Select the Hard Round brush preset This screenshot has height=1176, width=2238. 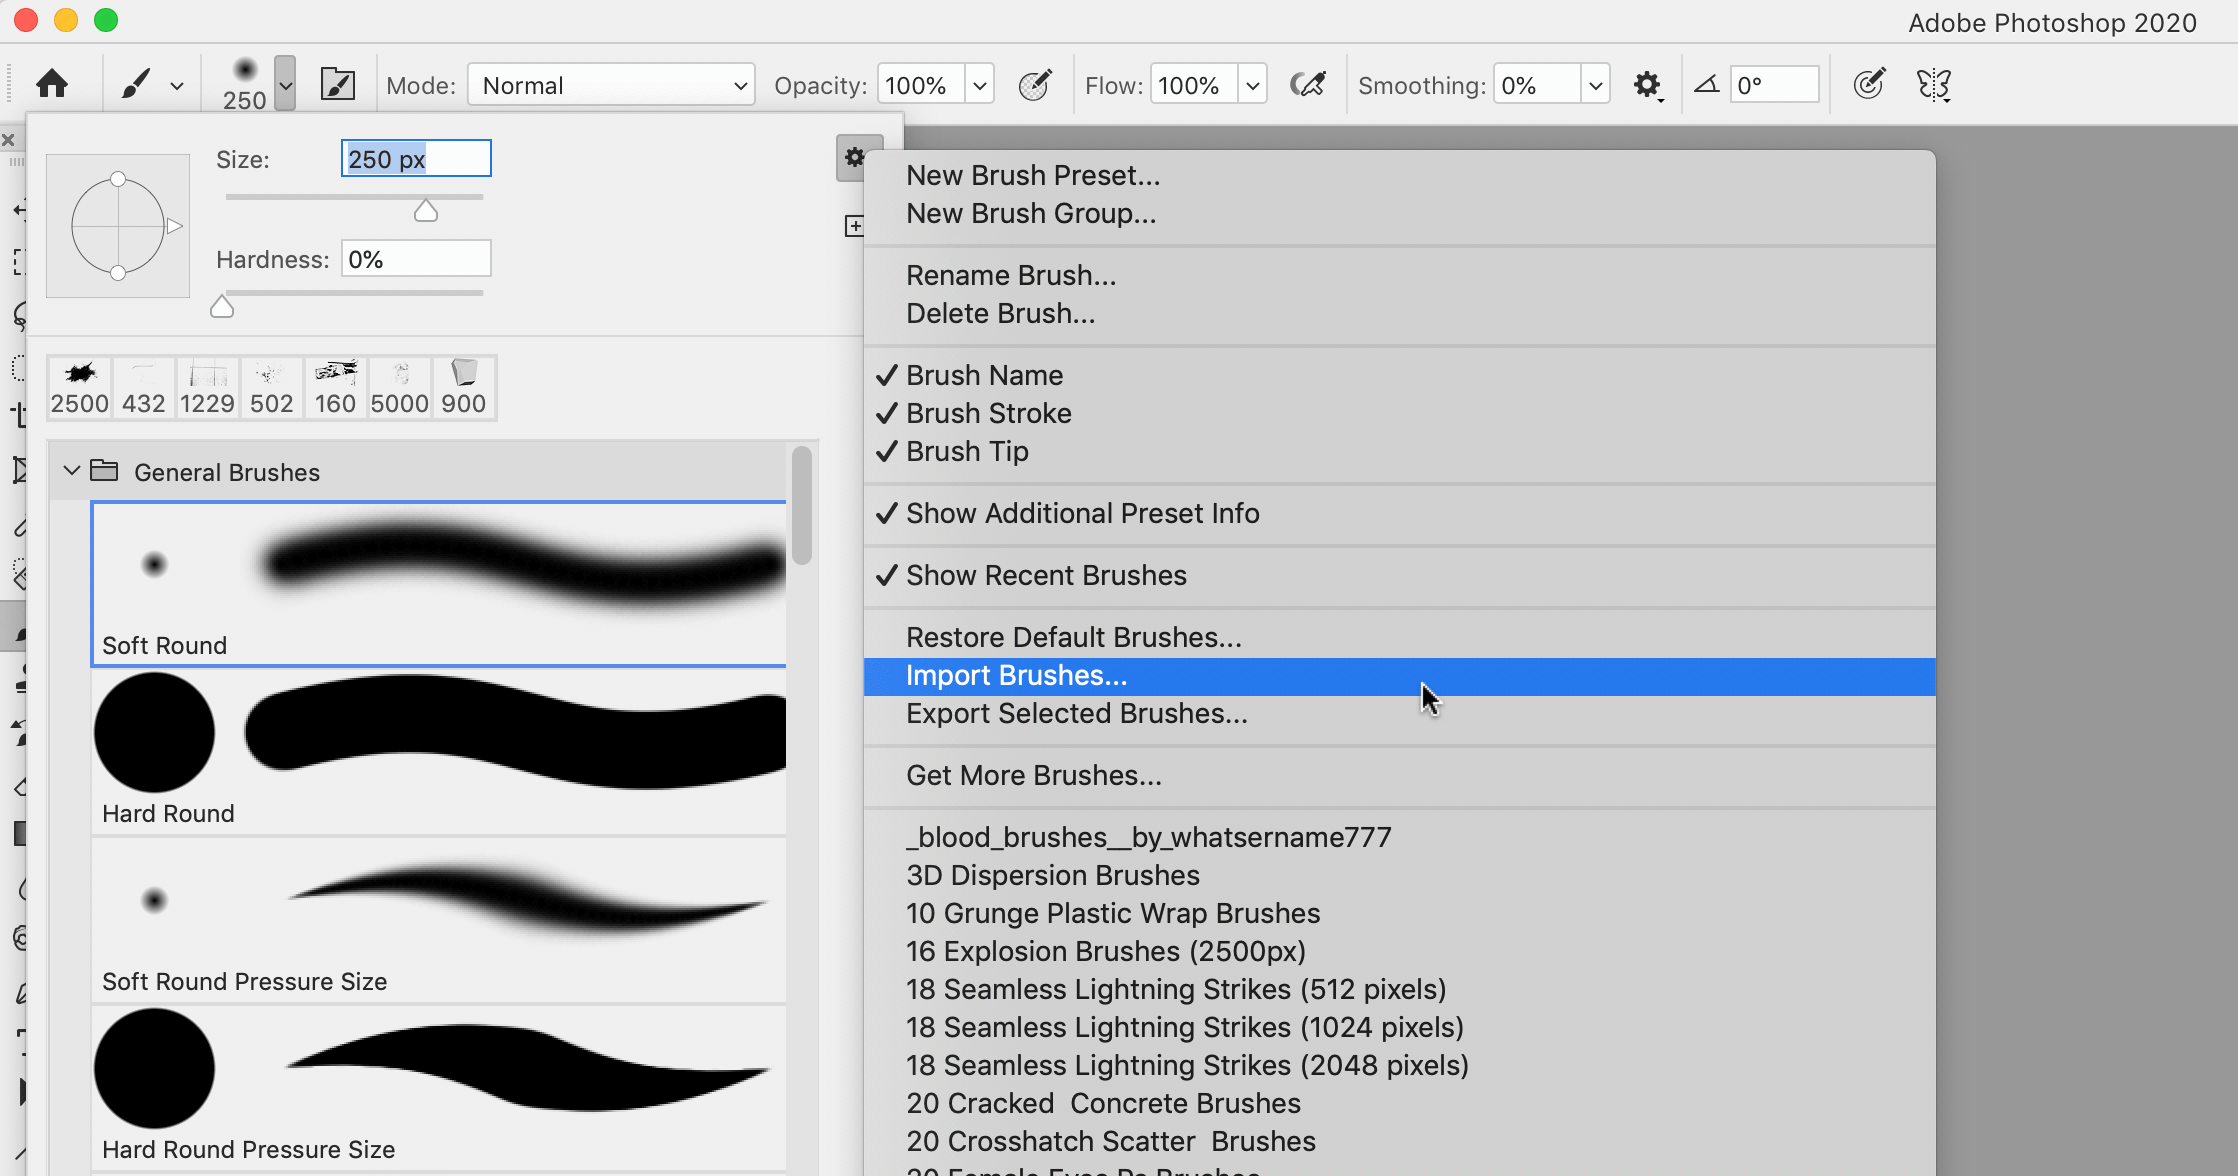438,750
